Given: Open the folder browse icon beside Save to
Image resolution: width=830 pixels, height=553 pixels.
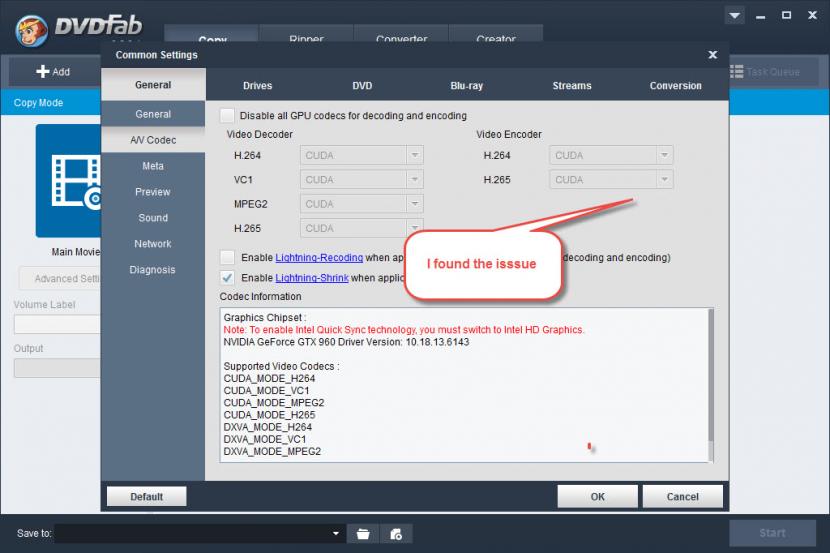Looking at the screenshot, I should point(363,534).
